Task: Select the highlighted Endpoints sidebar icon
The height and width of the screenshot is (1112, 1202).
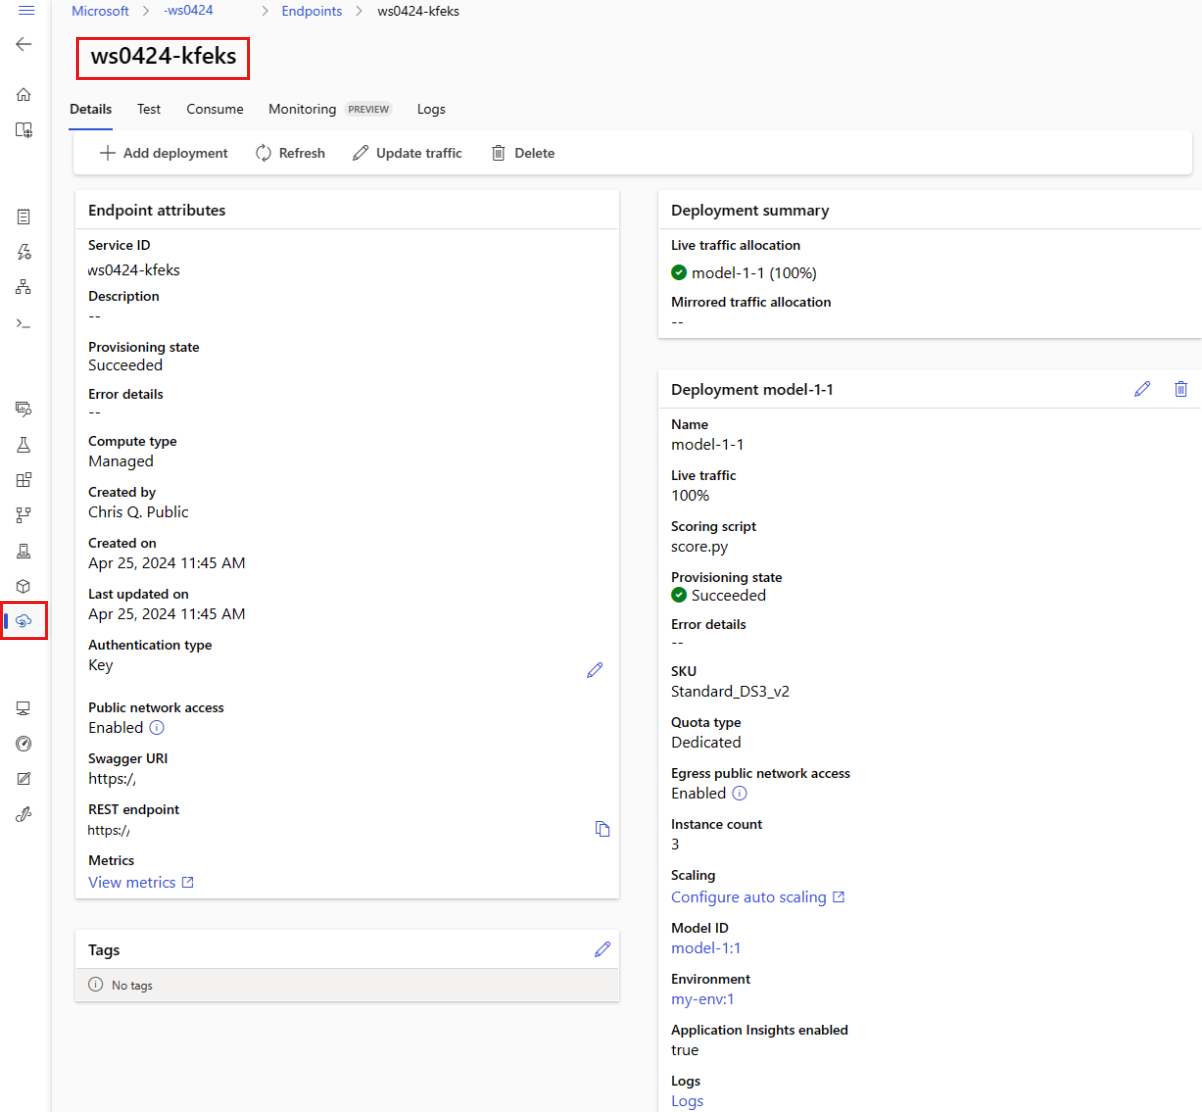Action: click(24, 621)
